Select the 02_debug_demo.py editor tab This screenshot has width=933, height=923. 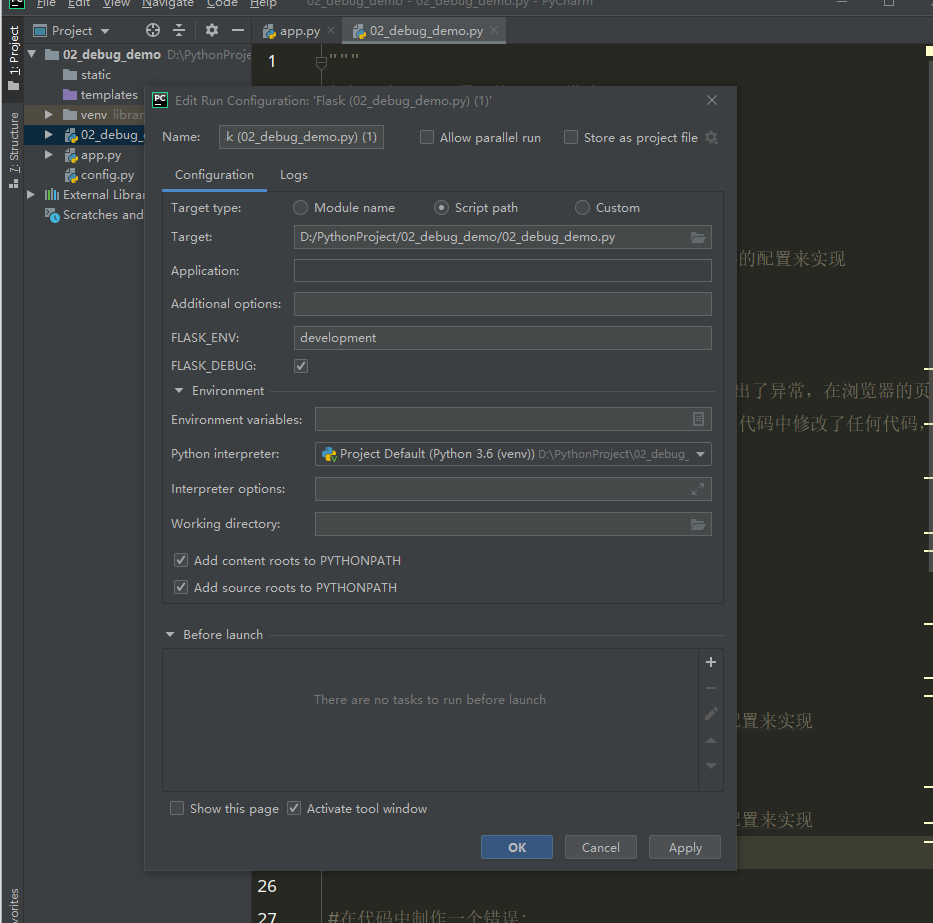coord(425,31)
